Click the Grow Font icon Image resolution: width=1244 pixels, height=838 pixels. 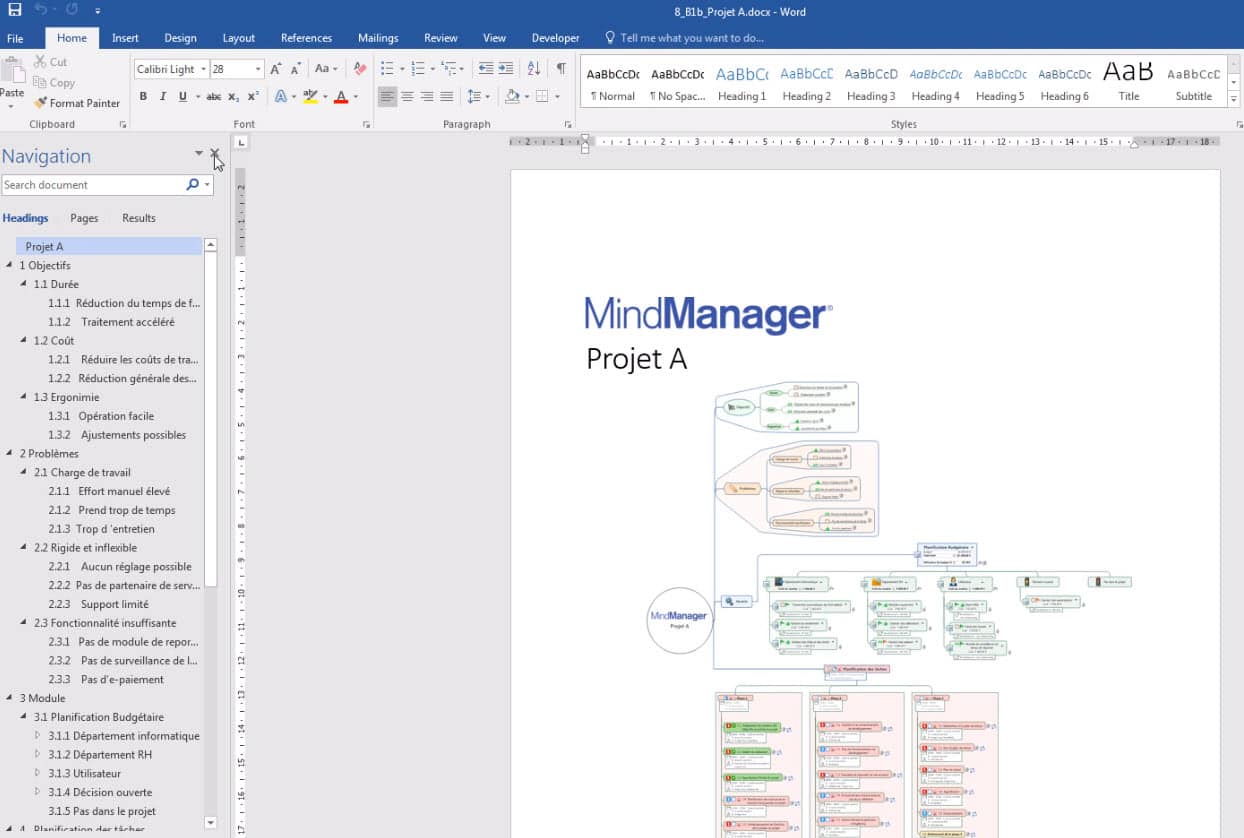tap(276, 69)
